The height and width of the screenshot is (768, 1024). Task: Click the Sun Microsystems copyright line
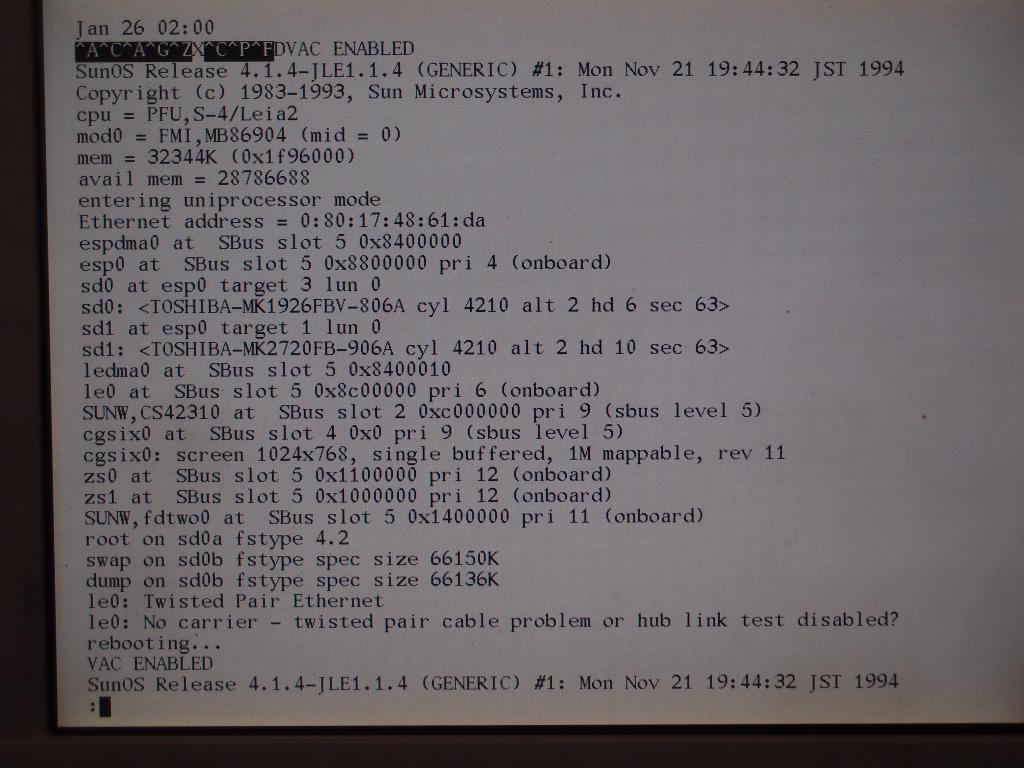pyautogui.click(x=349, y=92)
